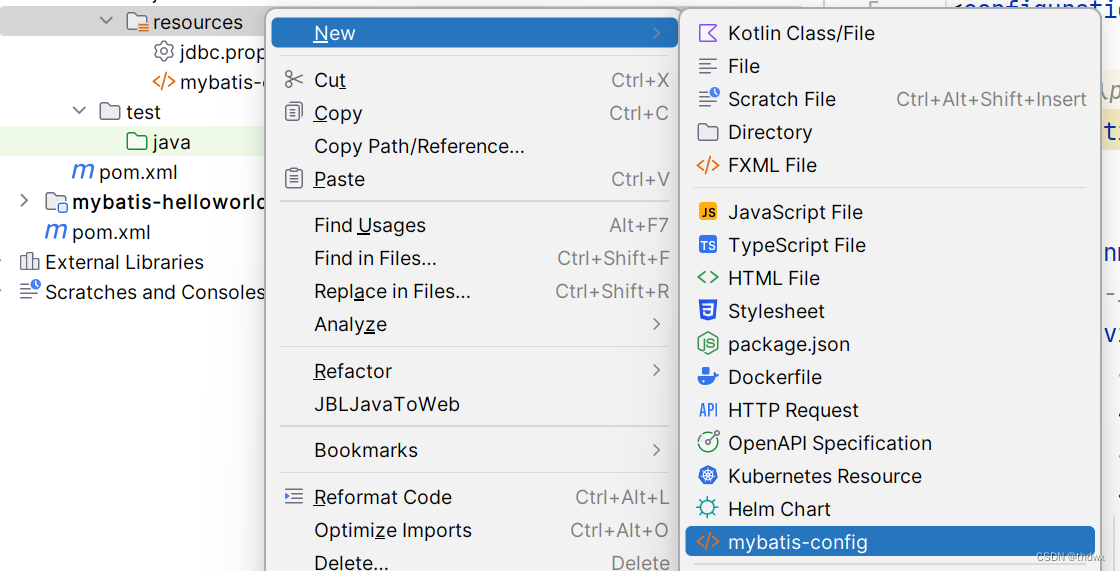1120x571 pixels.
Task: Collapse the resources folder
Action: [107, 21]
